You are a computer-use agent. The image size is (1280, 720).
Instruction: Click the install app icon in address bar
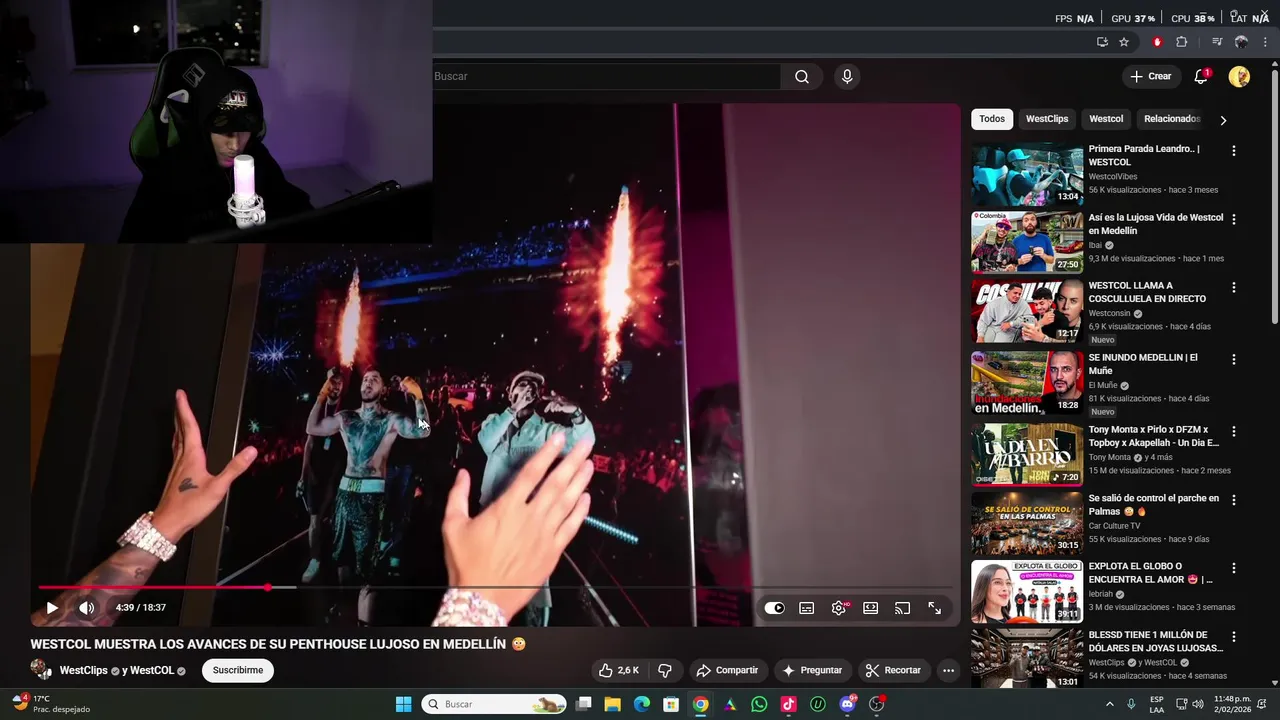click(1102, 42)
